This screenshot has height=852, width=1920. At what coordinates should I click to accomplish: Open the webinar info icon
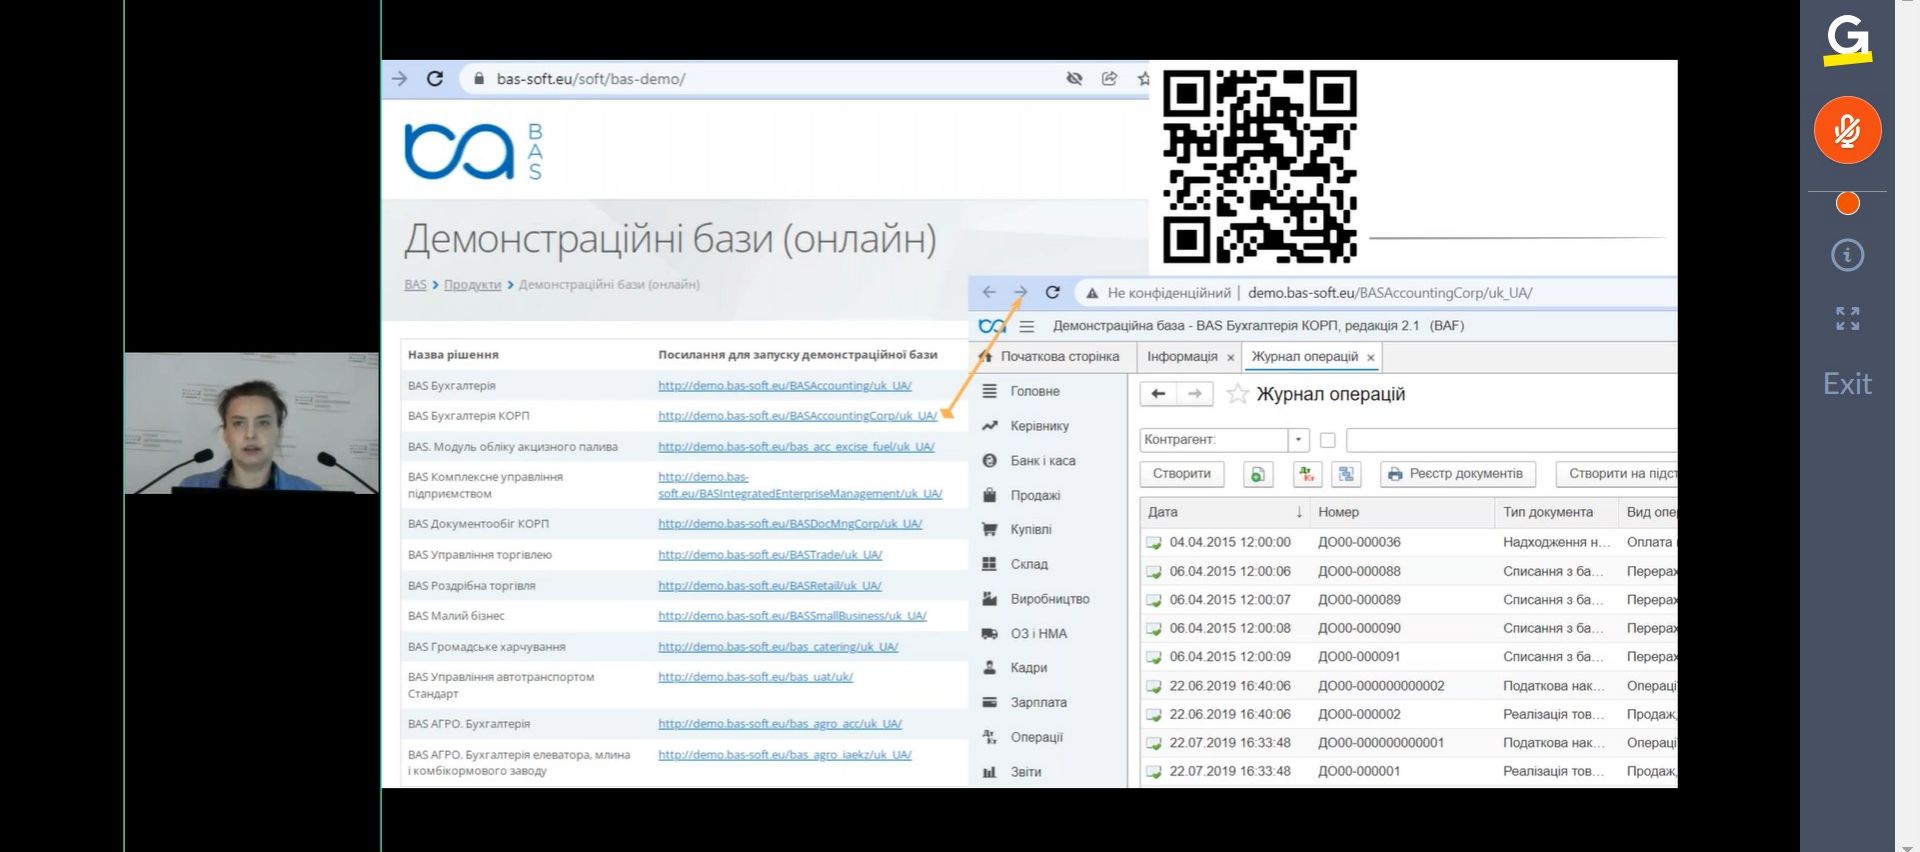coord(1847,255)
